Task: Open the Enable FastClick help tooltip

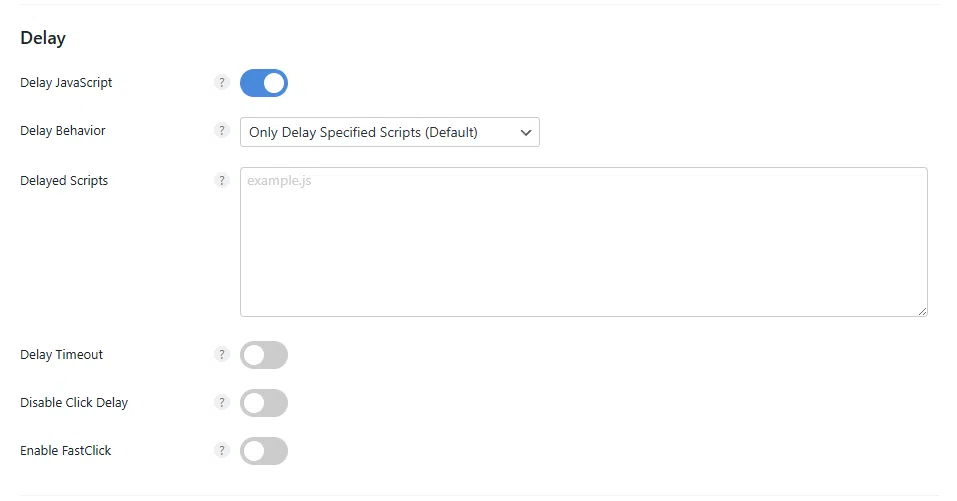Action: click(x=222, y=451)
